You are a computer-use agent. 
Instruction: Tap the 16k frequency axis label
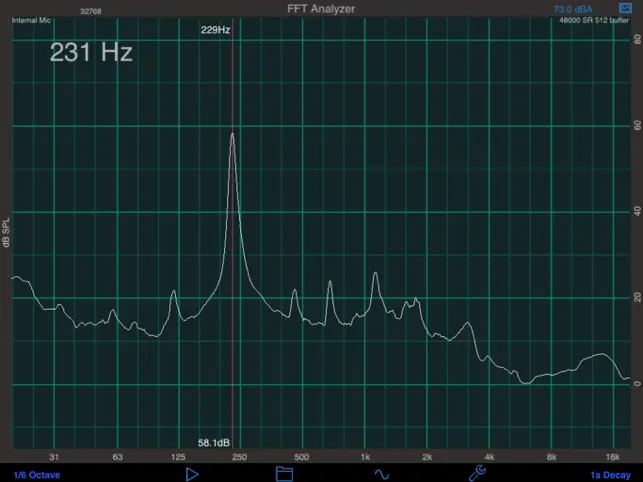[612, 457]
